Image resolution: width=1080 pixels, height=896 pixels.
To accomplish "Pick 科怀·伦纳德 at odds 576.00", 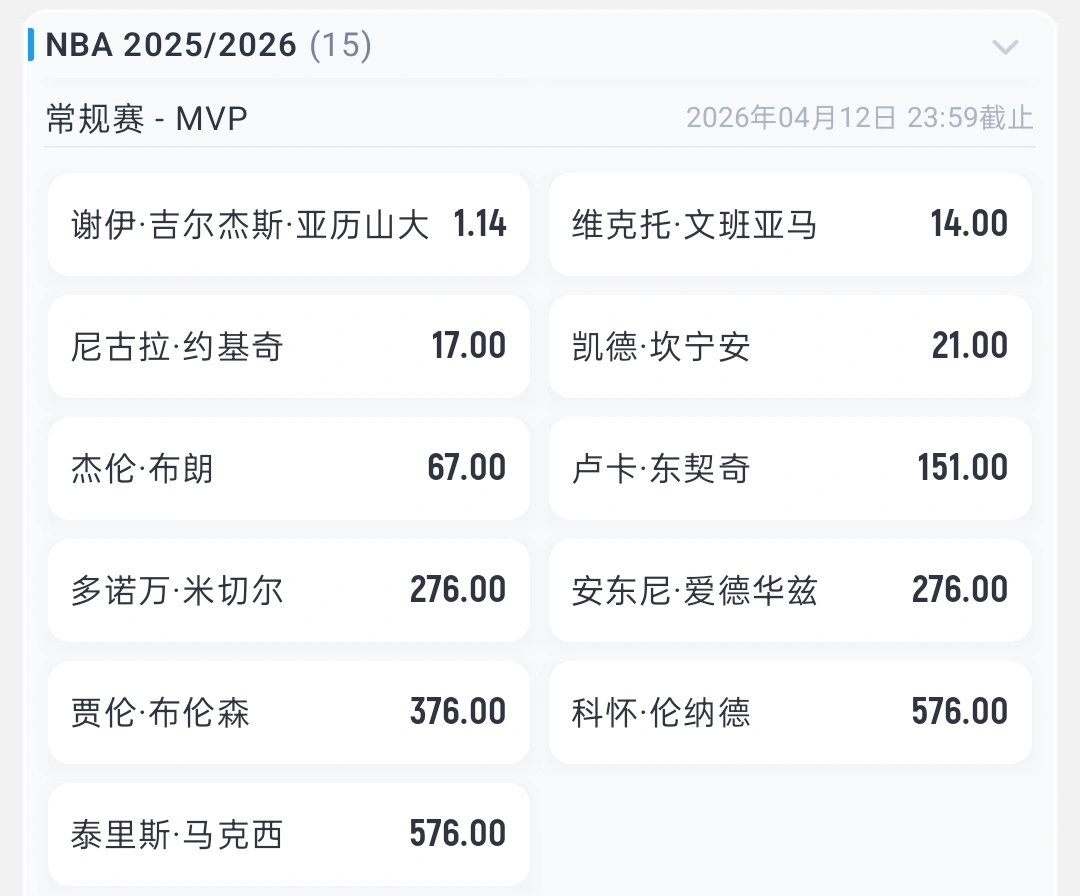I will tap(789, 712).
